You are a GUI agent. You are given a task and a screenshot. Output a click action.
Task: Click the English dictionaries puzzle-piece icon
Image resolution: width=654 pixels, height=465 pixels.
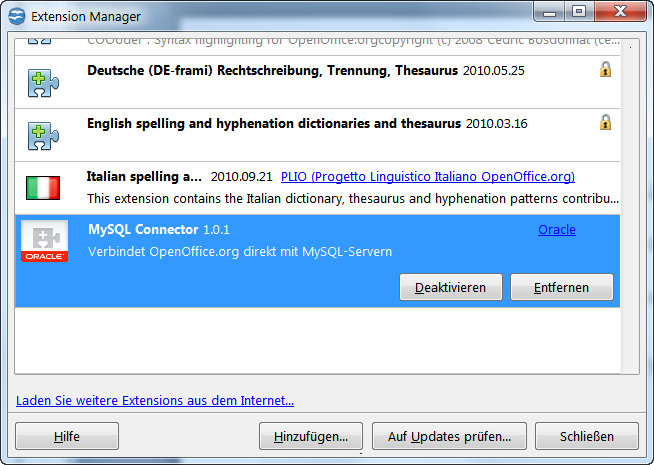pyautogui.click(x=43, y=136)
